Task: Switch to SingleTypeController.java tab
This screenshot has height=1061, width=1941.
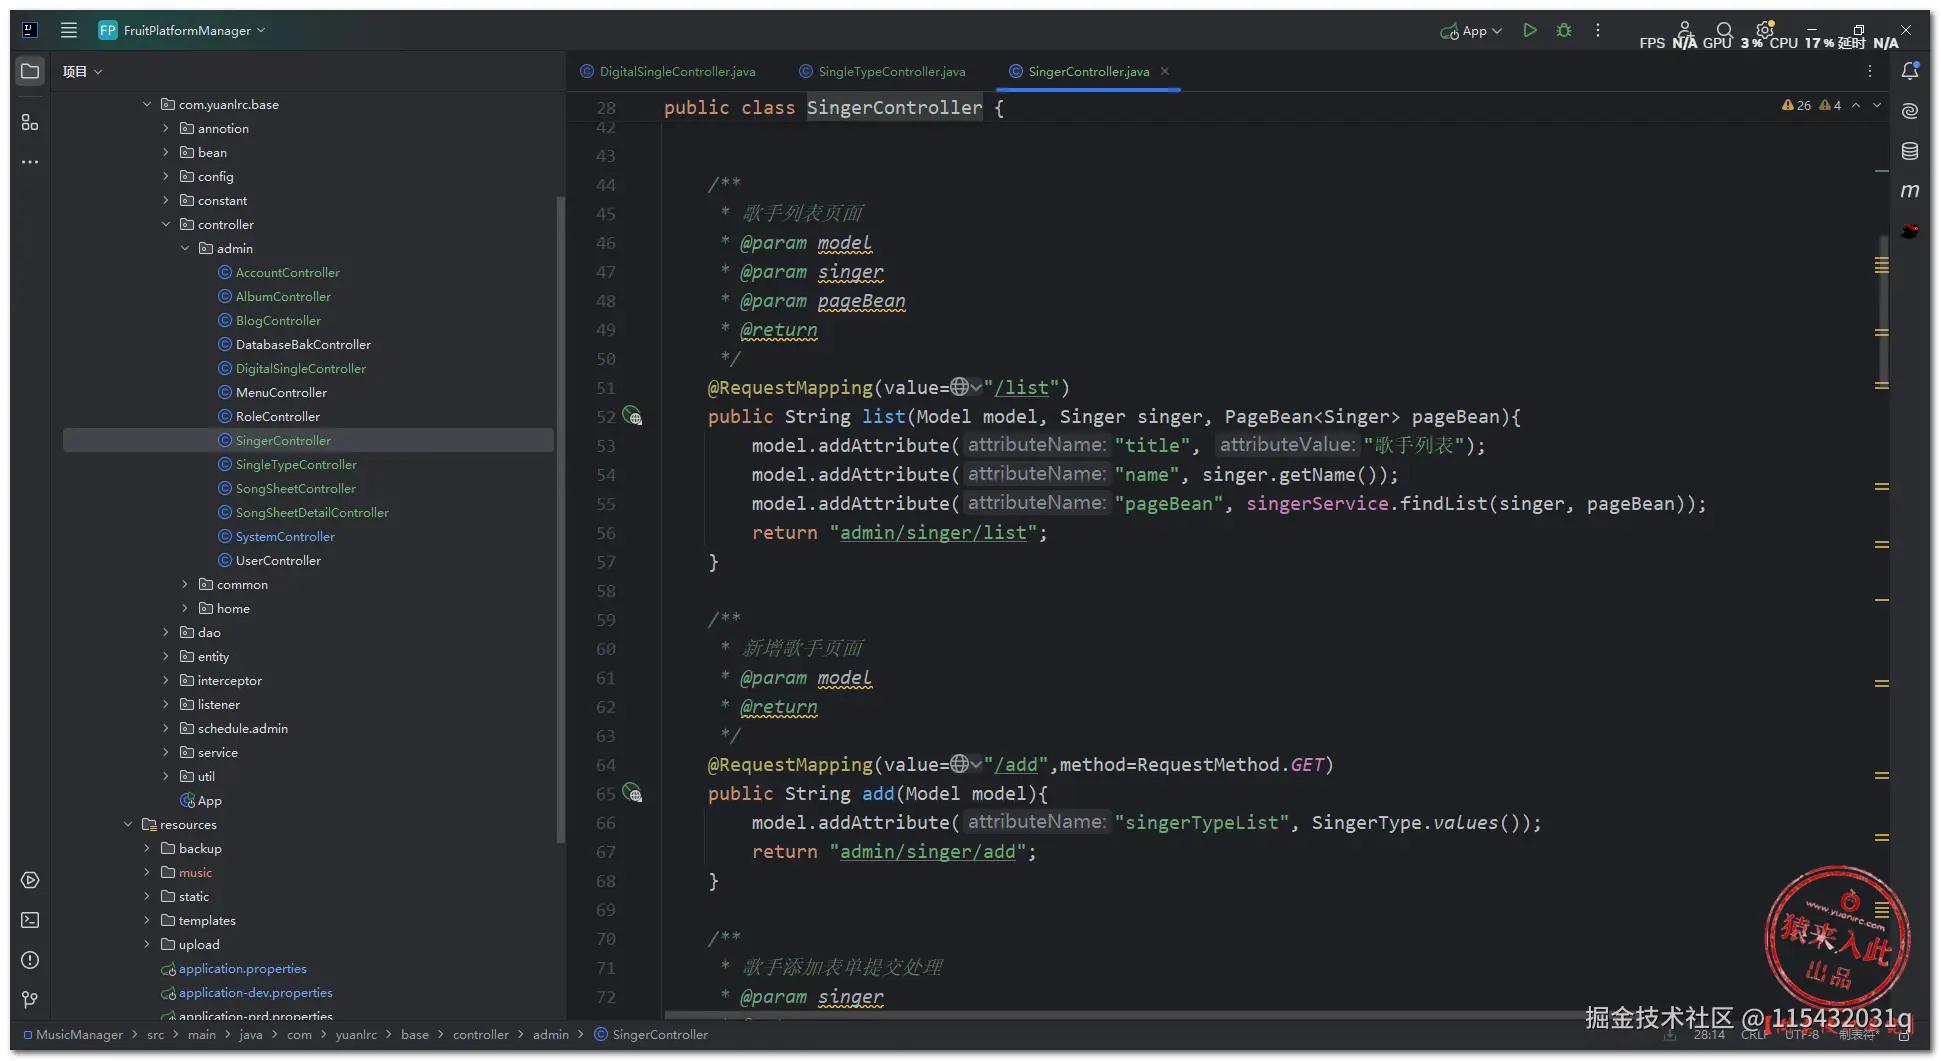Action: point(883,71)
